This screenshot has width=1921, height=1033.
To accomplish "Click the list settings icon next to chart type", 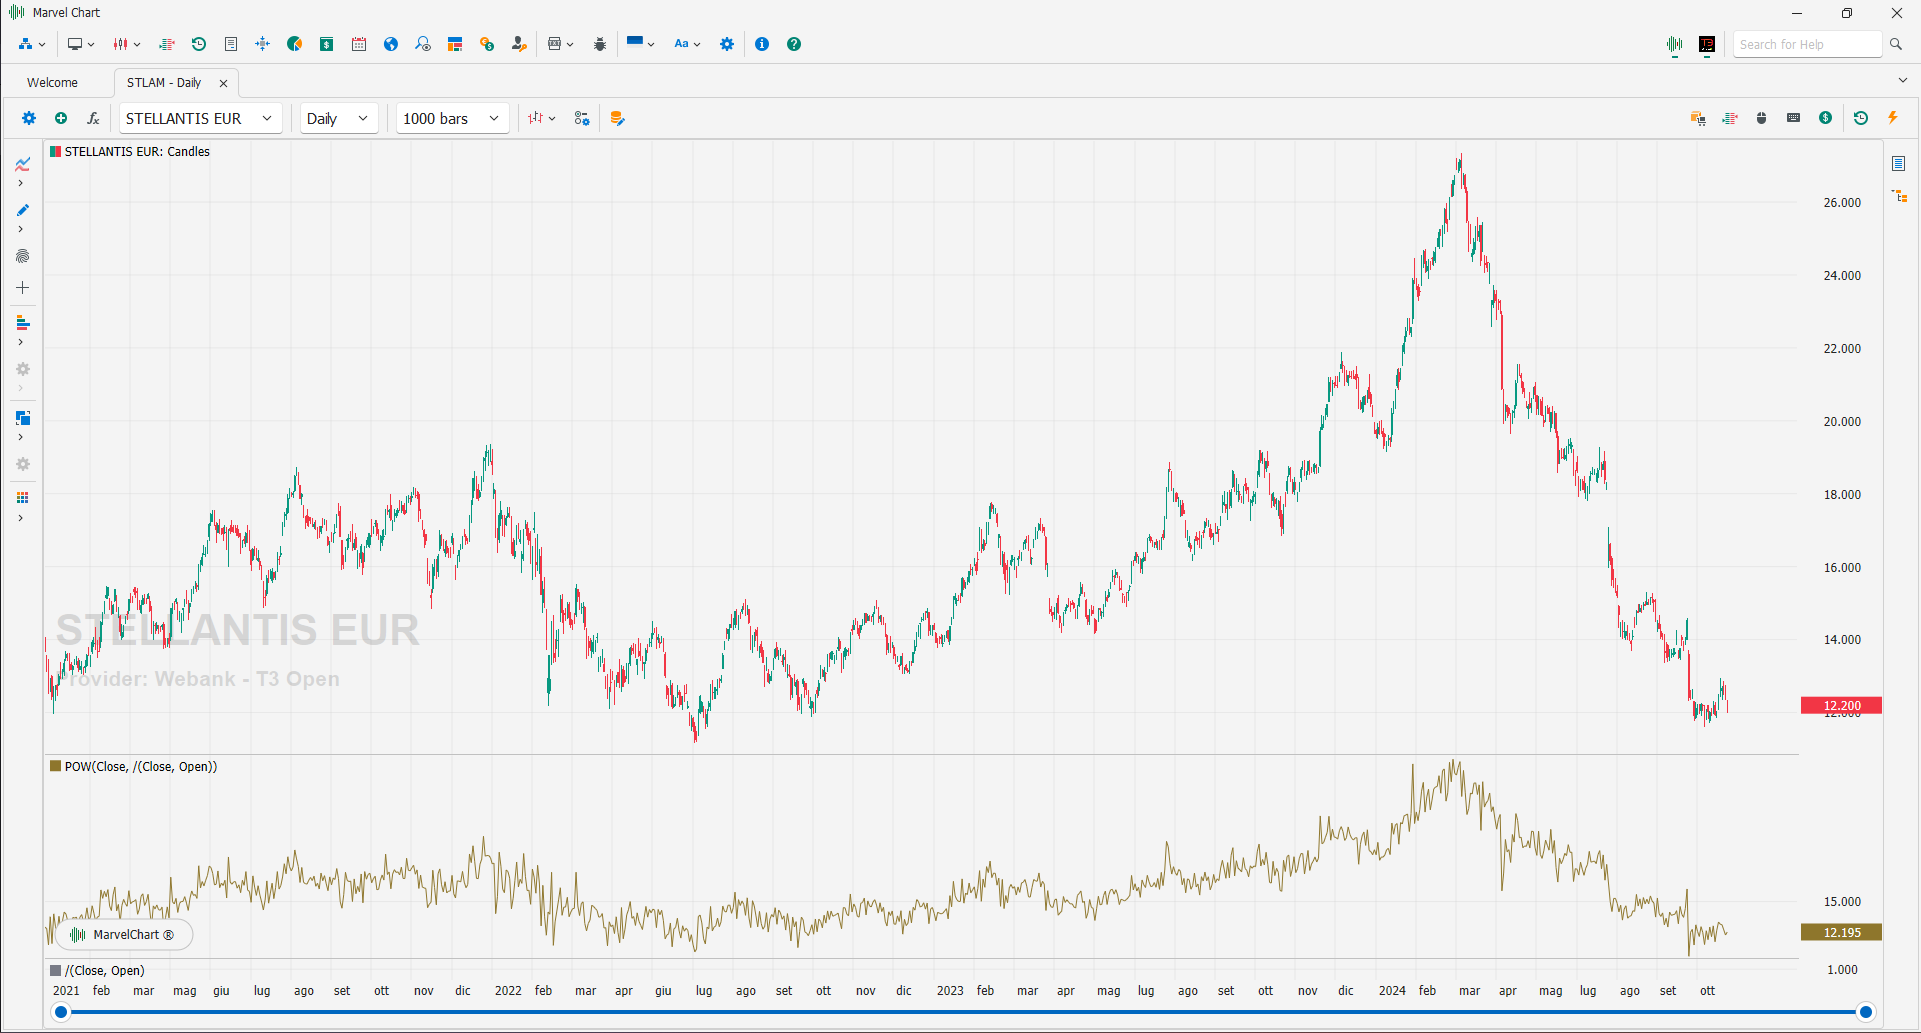I will [x=582, y=118].
